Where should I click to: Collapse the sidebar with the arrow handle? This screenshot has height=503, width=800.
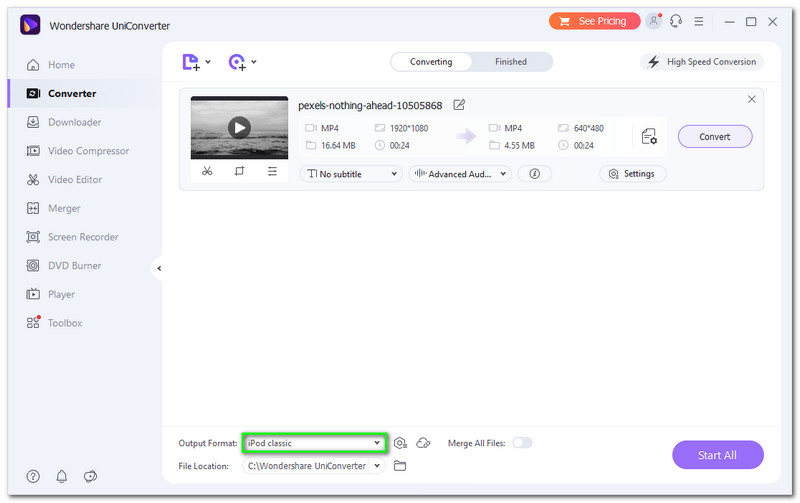coord(159,268)
